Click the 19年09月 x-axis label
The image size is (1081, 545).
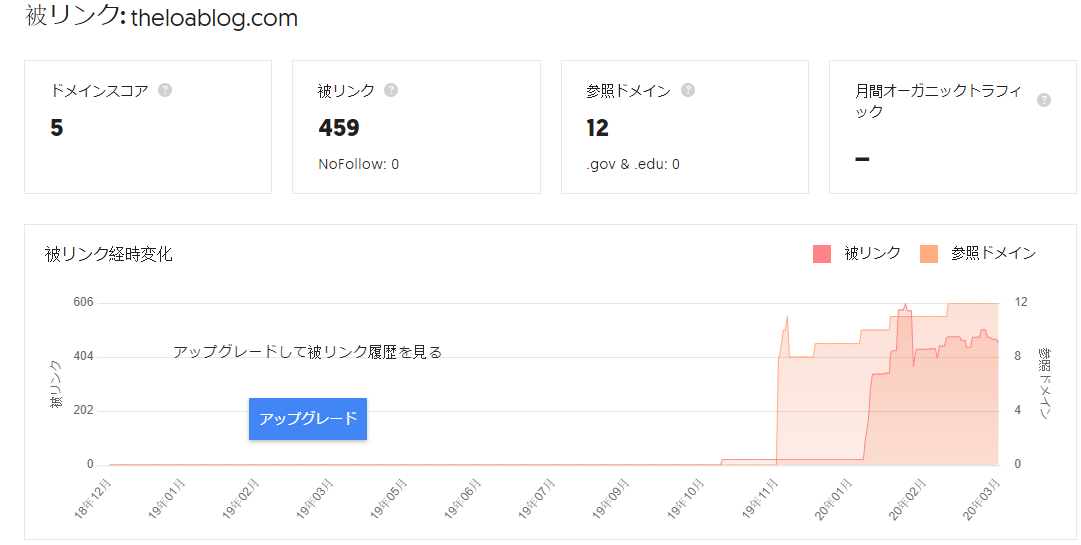612,499
